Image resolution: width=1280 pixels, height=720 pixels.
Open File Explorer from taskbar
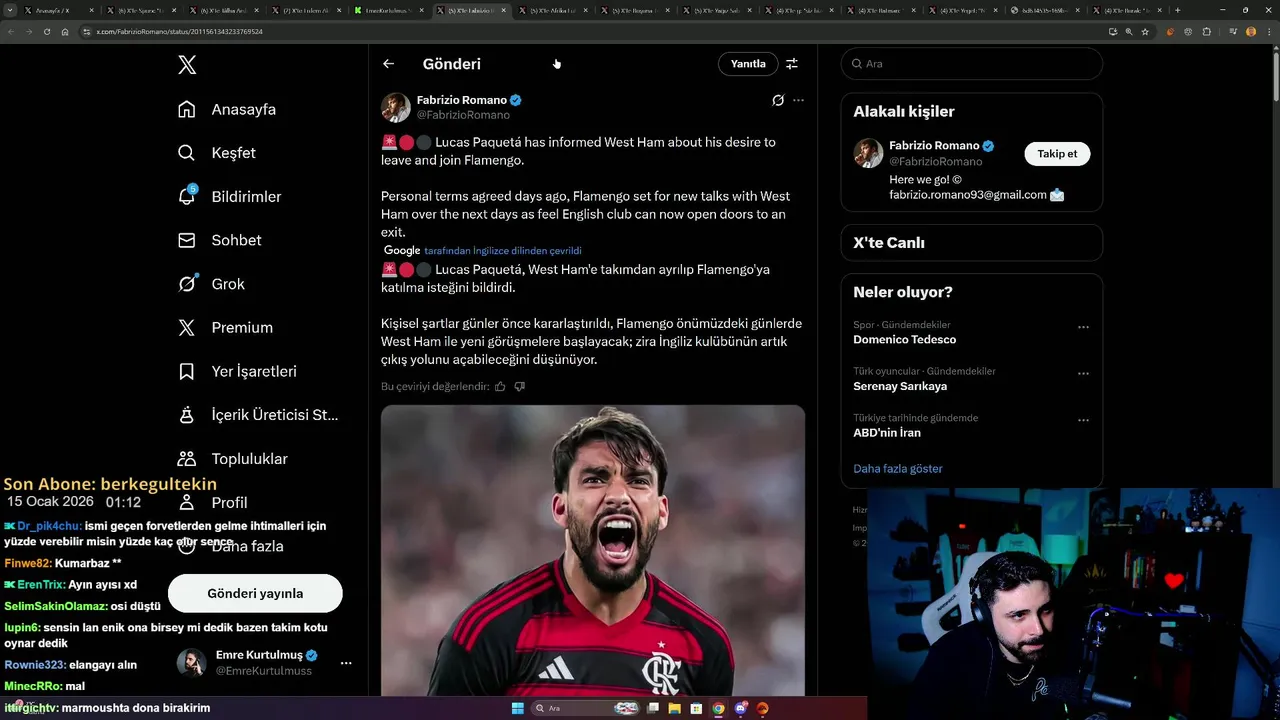click(x=675, y=708)
